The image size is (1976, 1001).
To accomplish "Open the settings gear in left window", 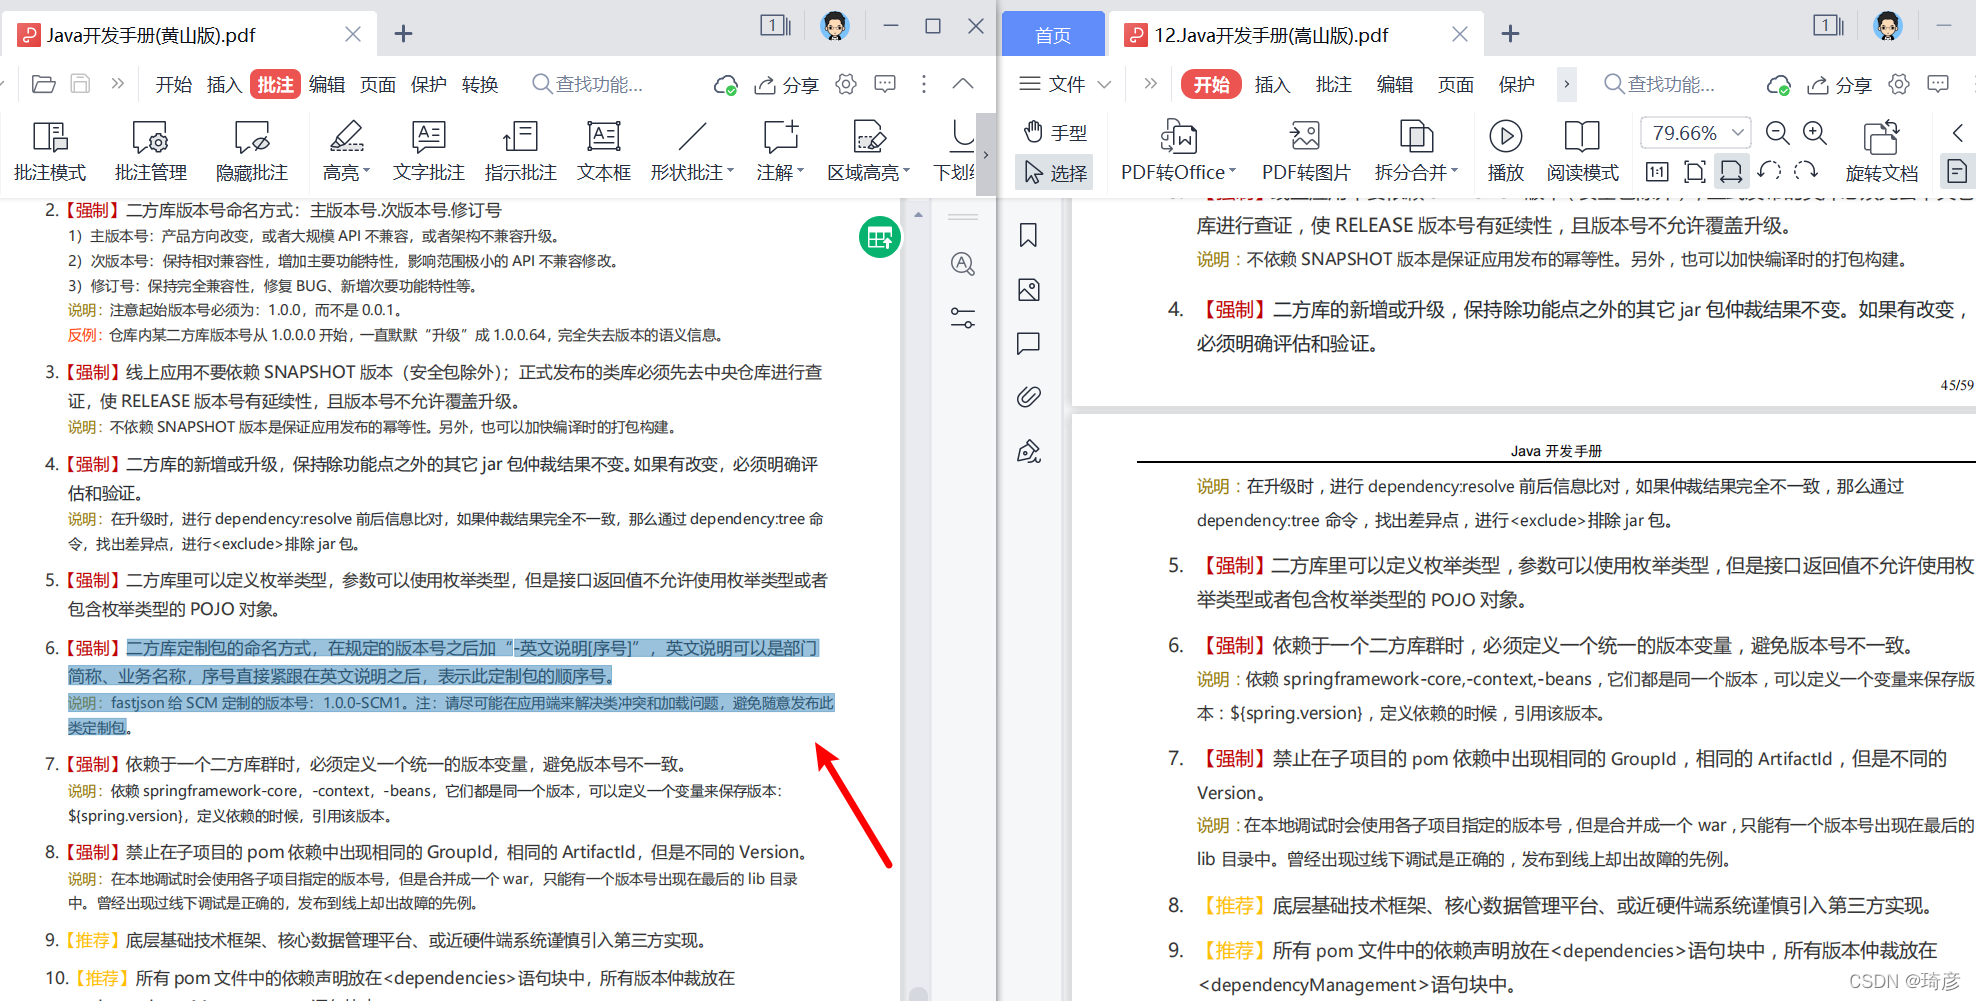I will tap(846, 84).
